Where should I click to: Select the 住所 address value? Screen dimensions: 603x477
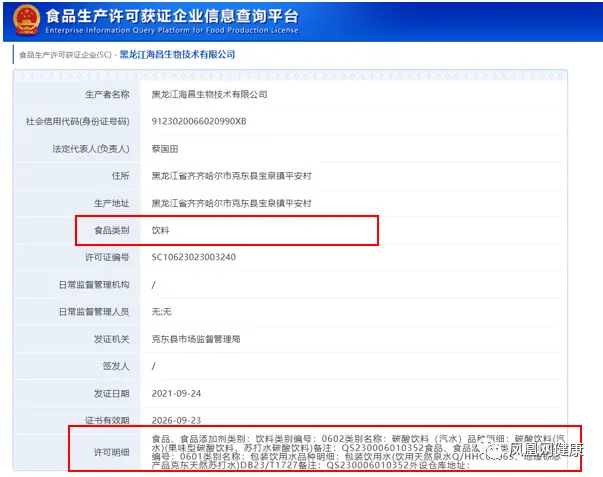coord(231,176)
